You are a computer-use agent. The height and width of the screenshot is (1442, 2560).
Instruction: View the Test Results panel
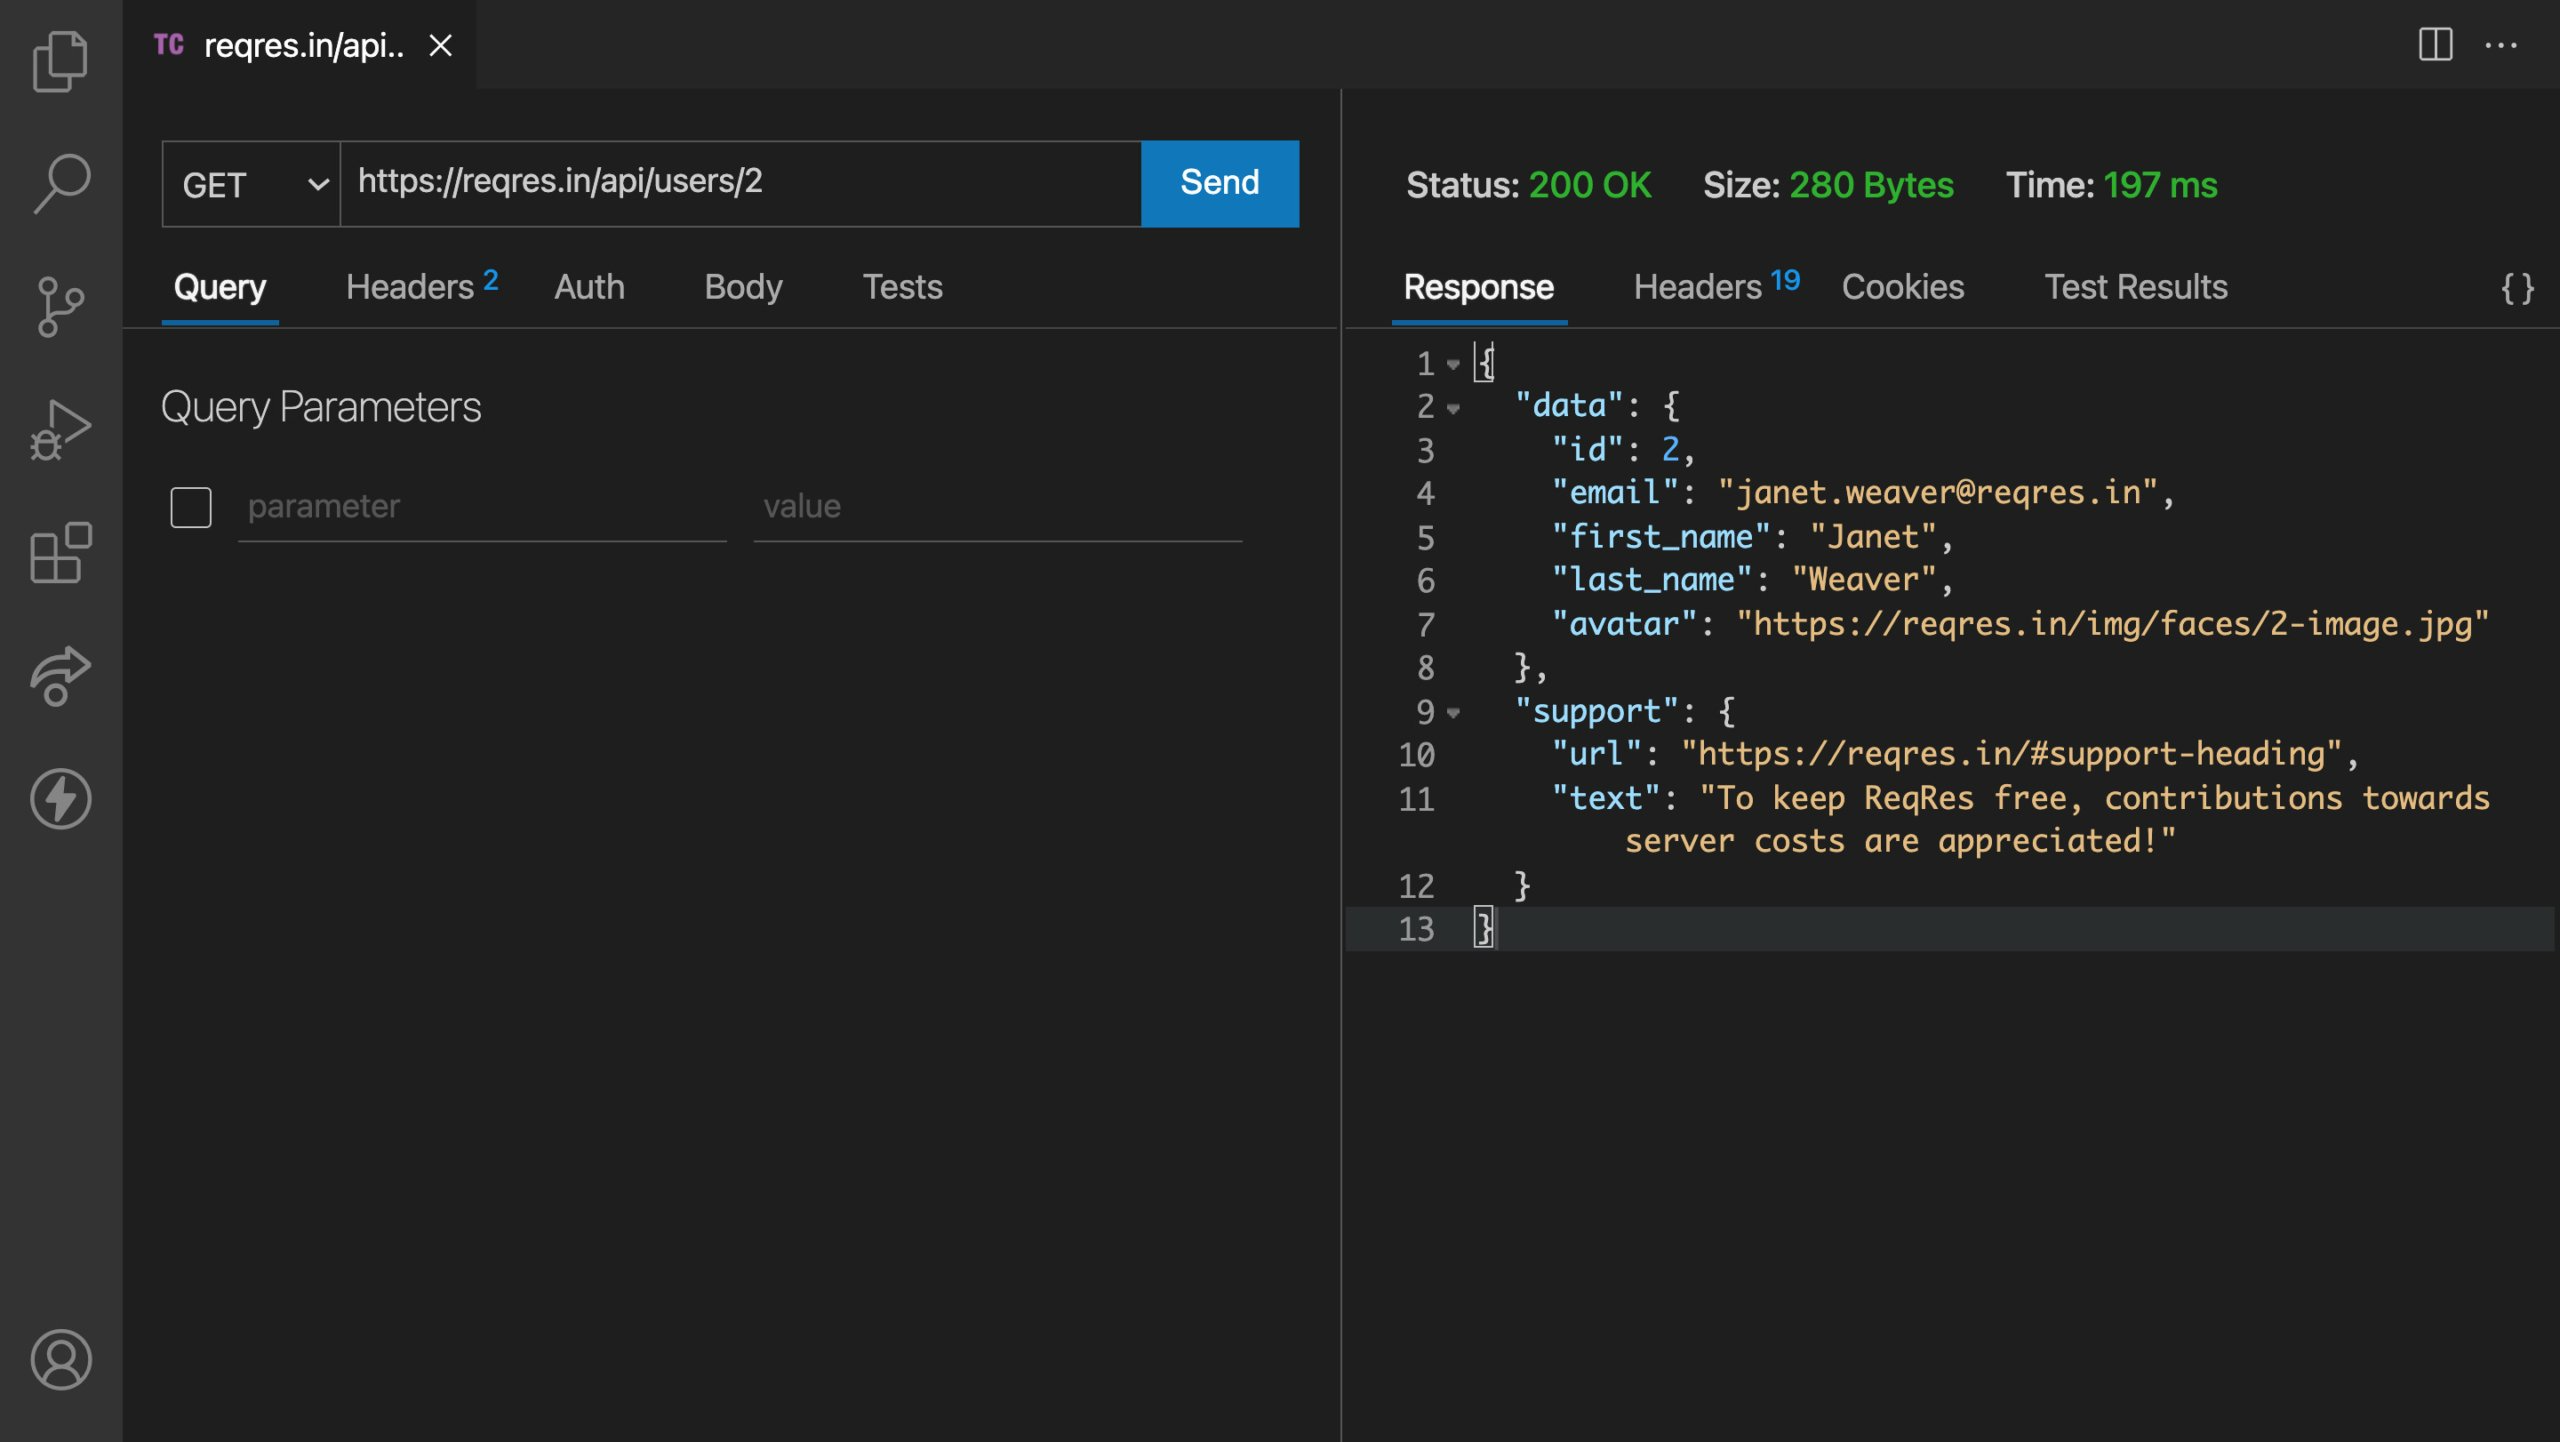click(x=2135, y=287)
